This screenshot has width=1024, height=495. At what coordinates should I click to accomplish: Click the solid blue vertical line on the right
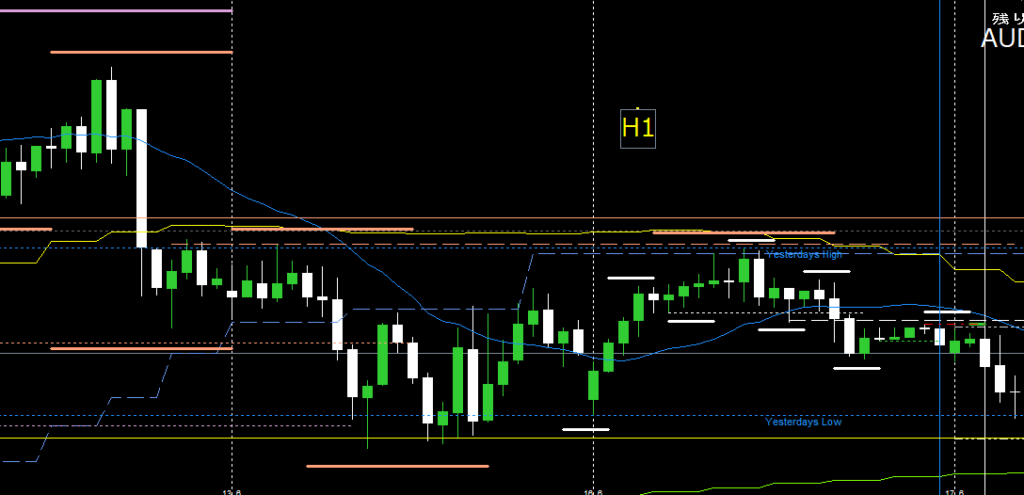tap(941, 150)
